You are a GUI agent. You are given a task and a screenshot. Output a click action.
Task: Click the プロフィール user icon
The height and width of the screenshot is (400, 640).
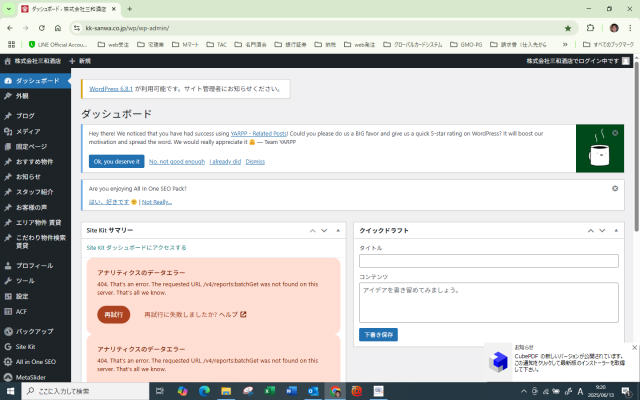pyautogui.click(x=8, y=266)
